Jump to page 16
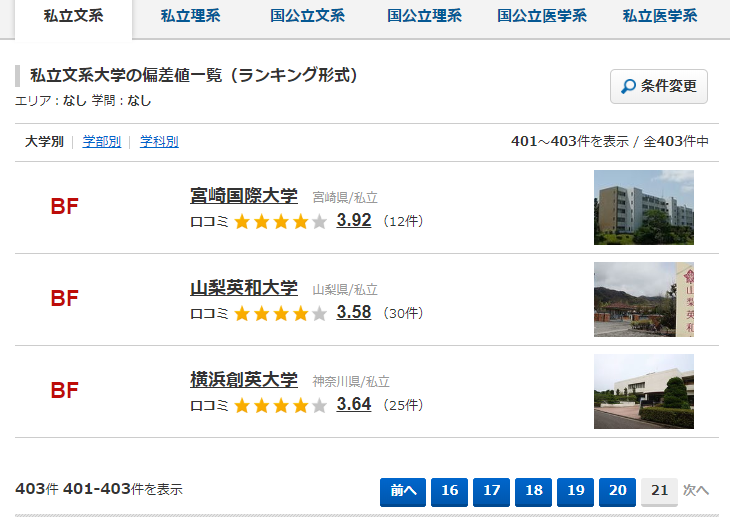 pos(449,492)
